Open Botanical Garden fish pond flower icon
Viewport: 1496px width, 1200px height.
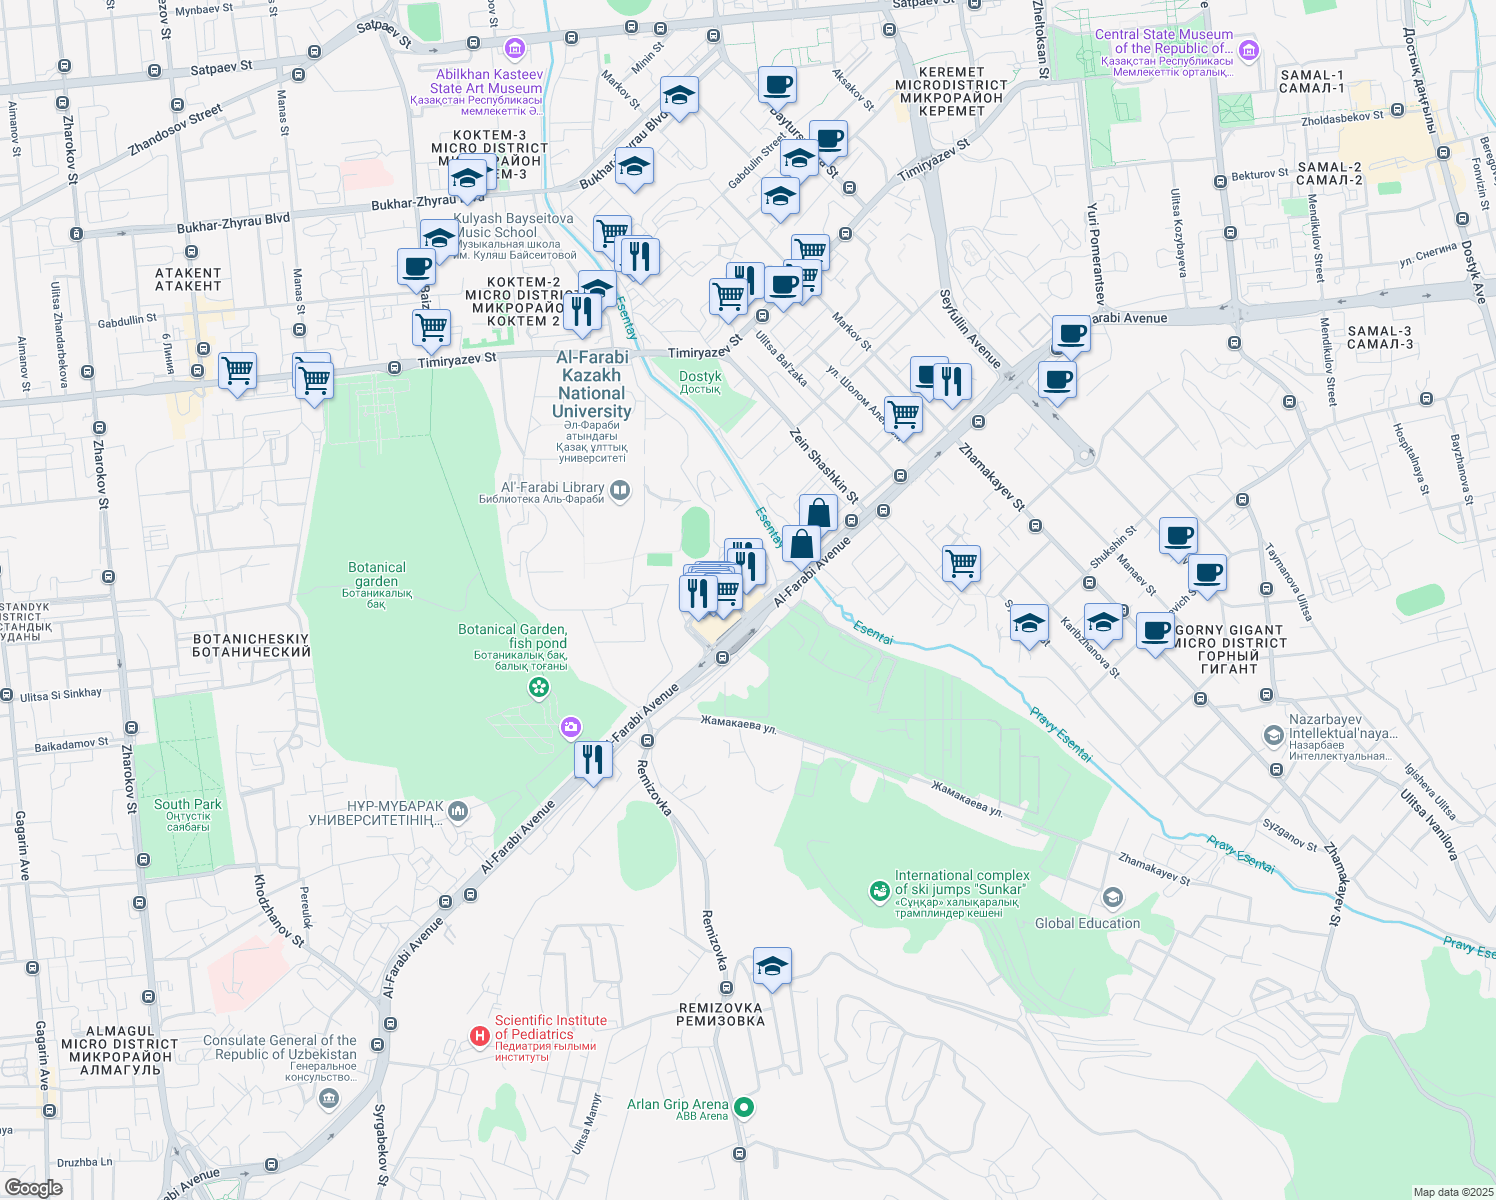point(539,687)
